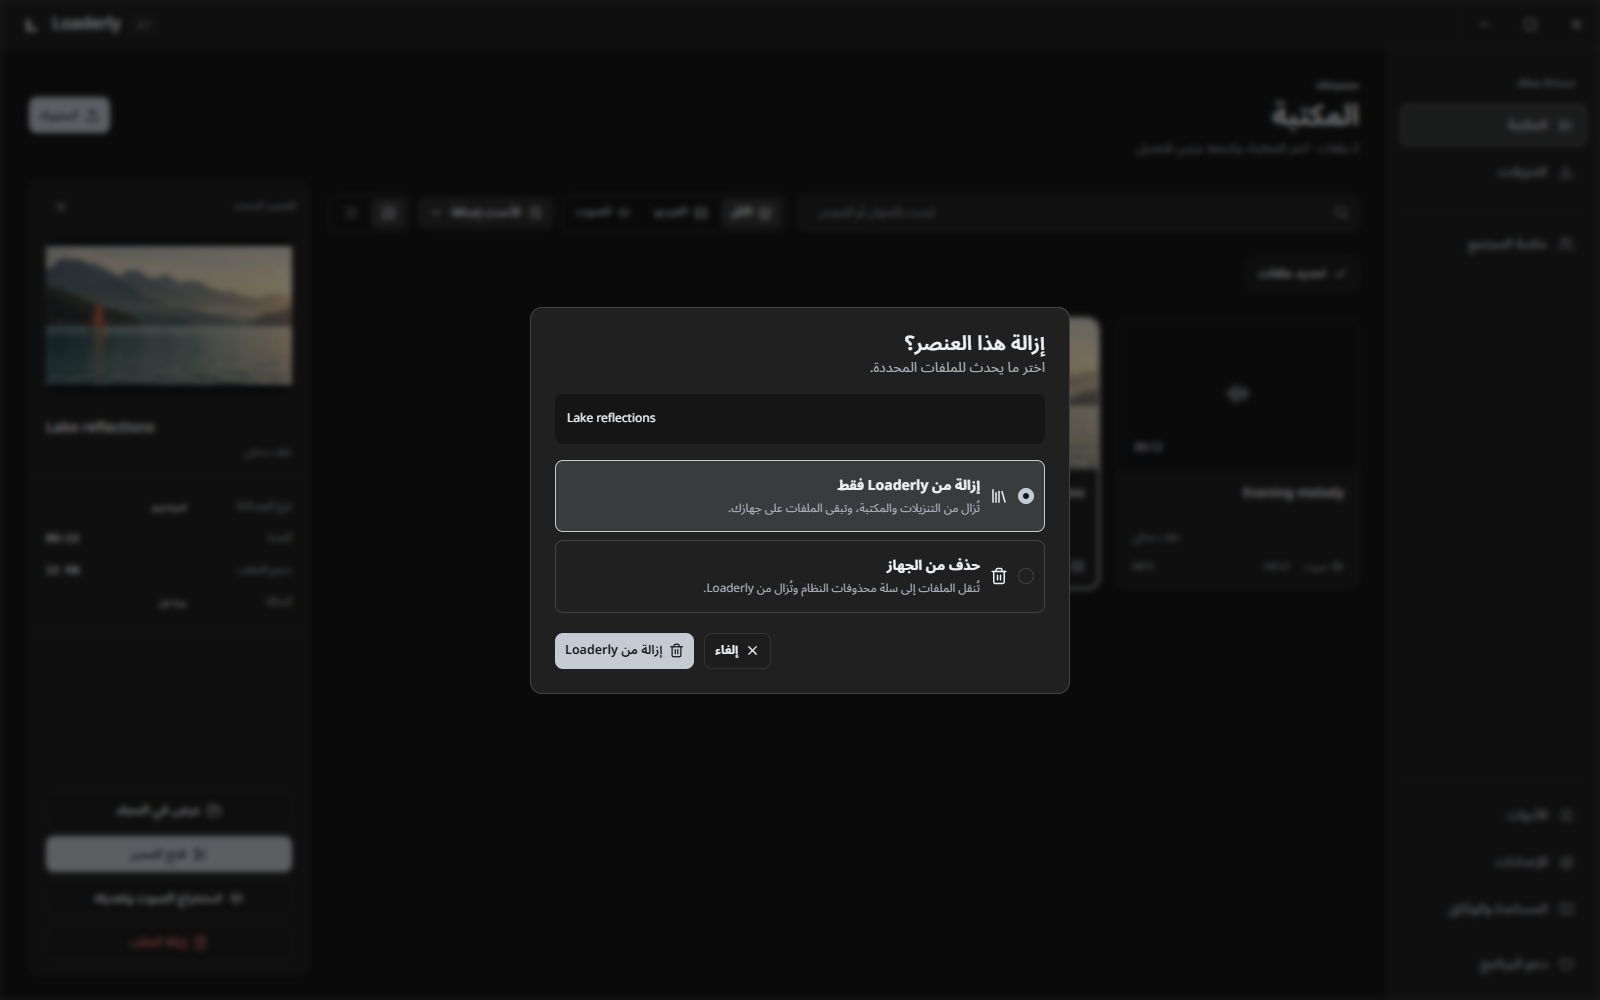Click the trash icon beside "حذف من الجهاز"
Viewport: 1600px width, 1000px height.
[998, 576]
